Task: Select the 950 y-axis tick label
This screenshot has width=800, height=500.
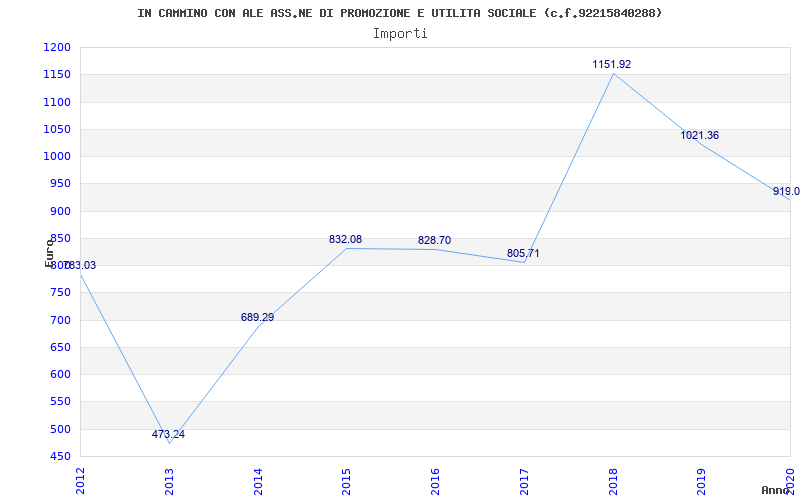Action: point(60,184)
